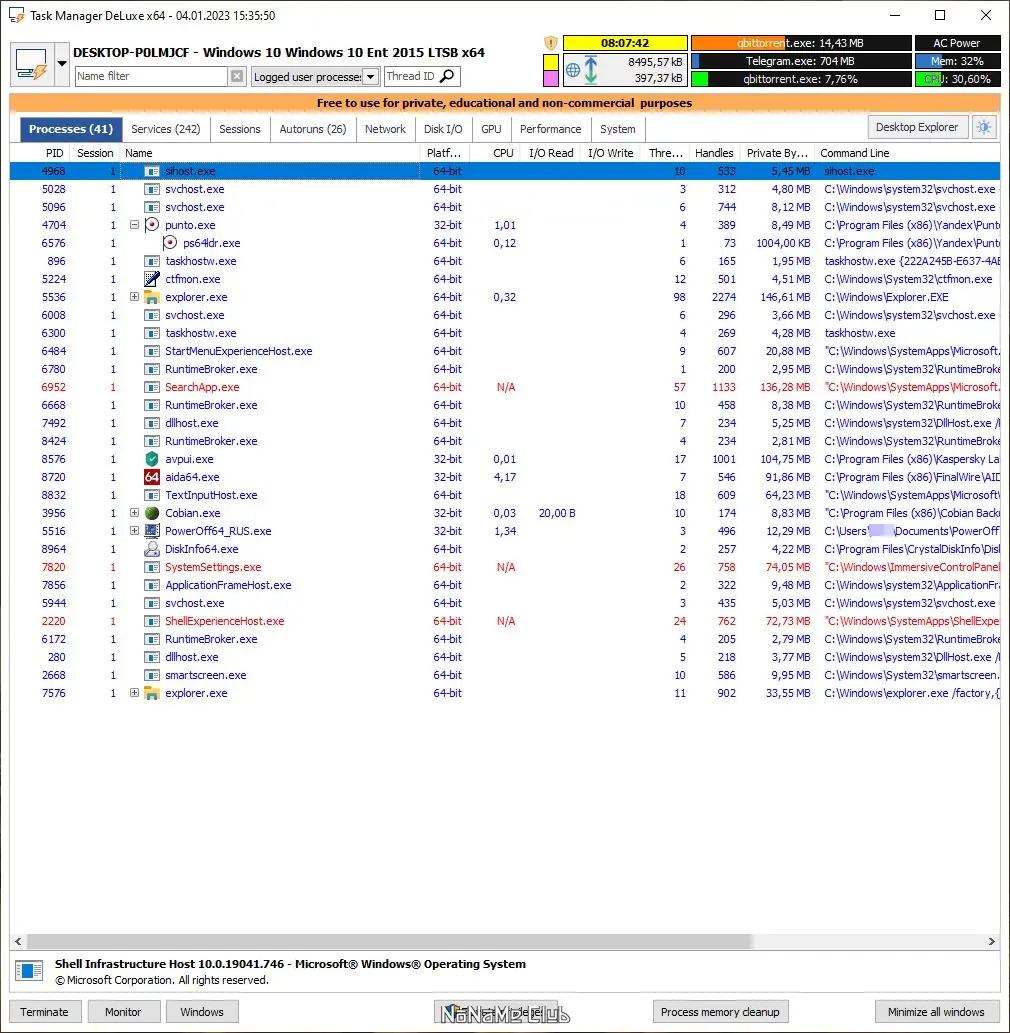This screenshot has width=1010, height=1033.
Task: Click the computer icon button in the header
Action: (32, 65)
